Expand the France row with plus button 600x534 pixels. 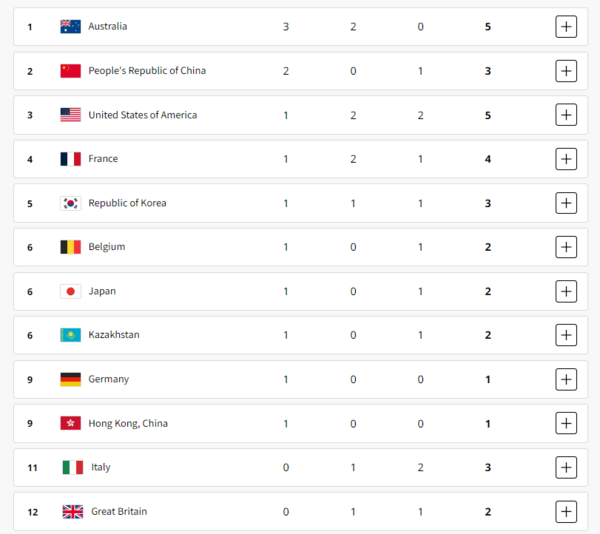[x=566, y=159]
